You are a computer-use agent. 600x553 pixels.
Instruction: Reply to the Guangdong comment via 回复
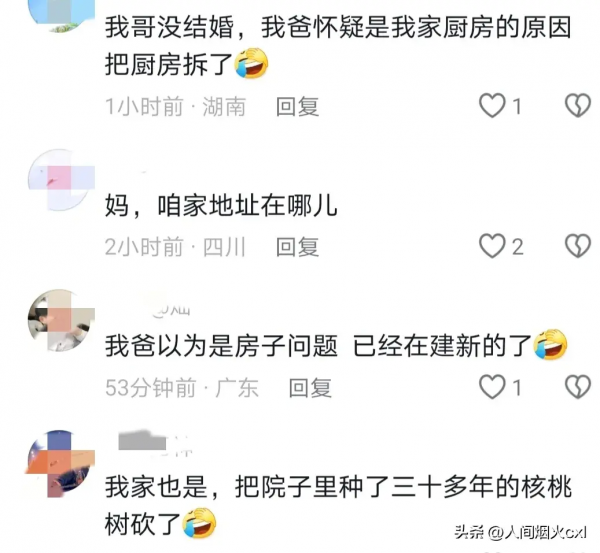click(310, 388)
